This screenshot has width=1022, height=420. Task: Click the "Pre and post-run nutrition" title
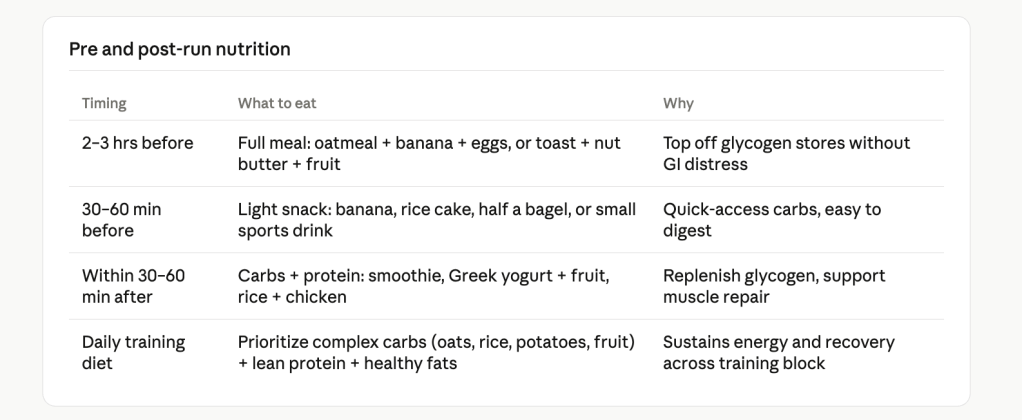click(x=179, y=49)
